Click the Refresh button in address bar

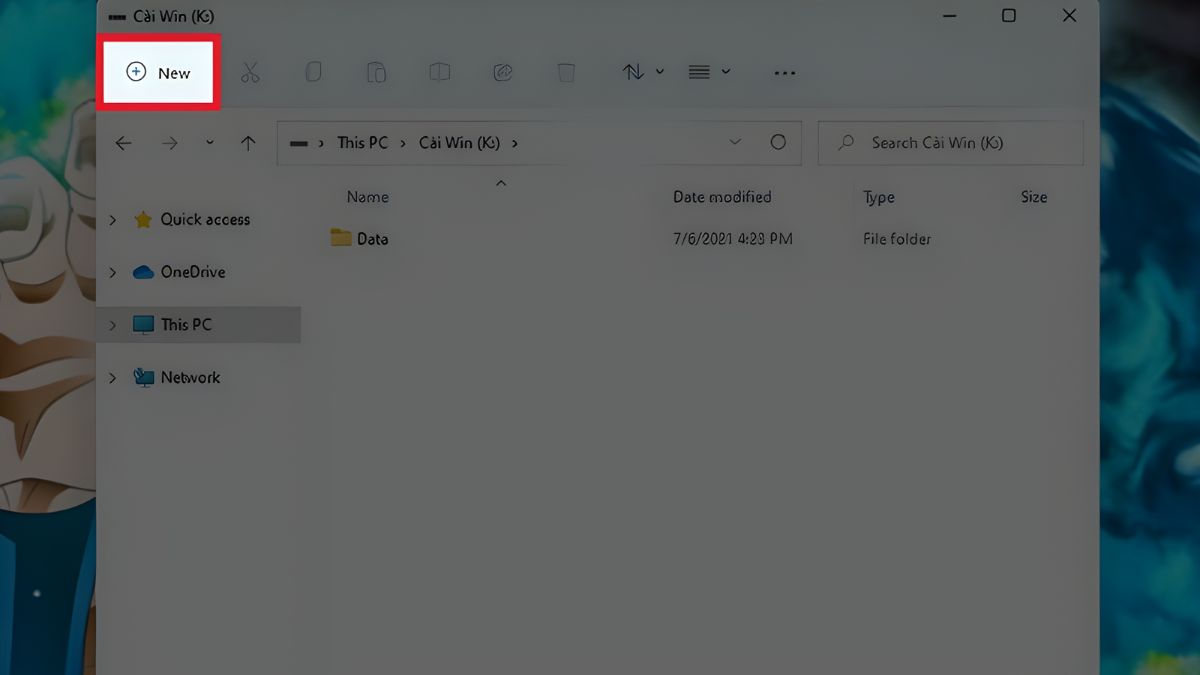(x=778, y=143)
